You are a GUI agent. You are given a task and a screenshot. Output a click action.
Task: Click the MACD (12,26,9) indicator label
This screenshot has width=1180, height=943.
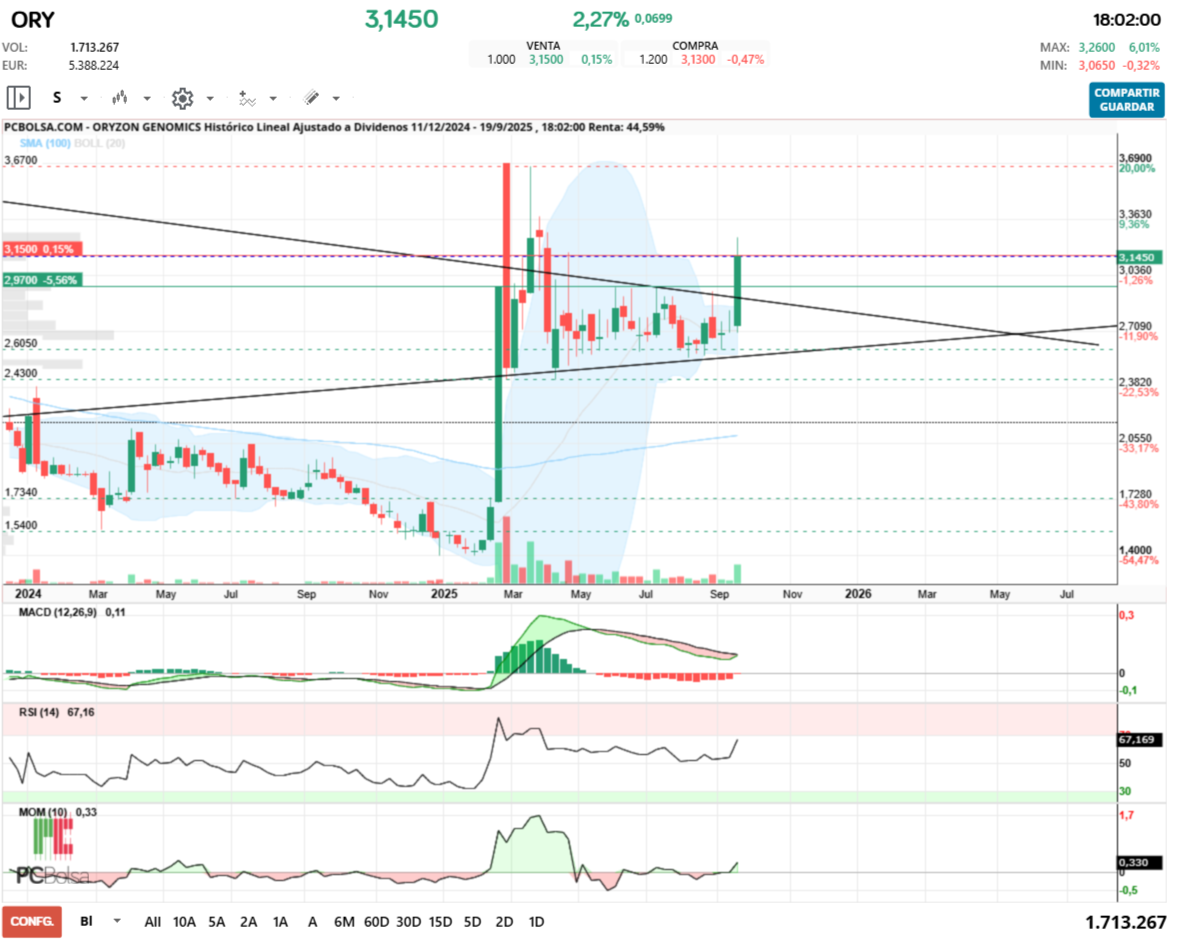tap(58, 613)
